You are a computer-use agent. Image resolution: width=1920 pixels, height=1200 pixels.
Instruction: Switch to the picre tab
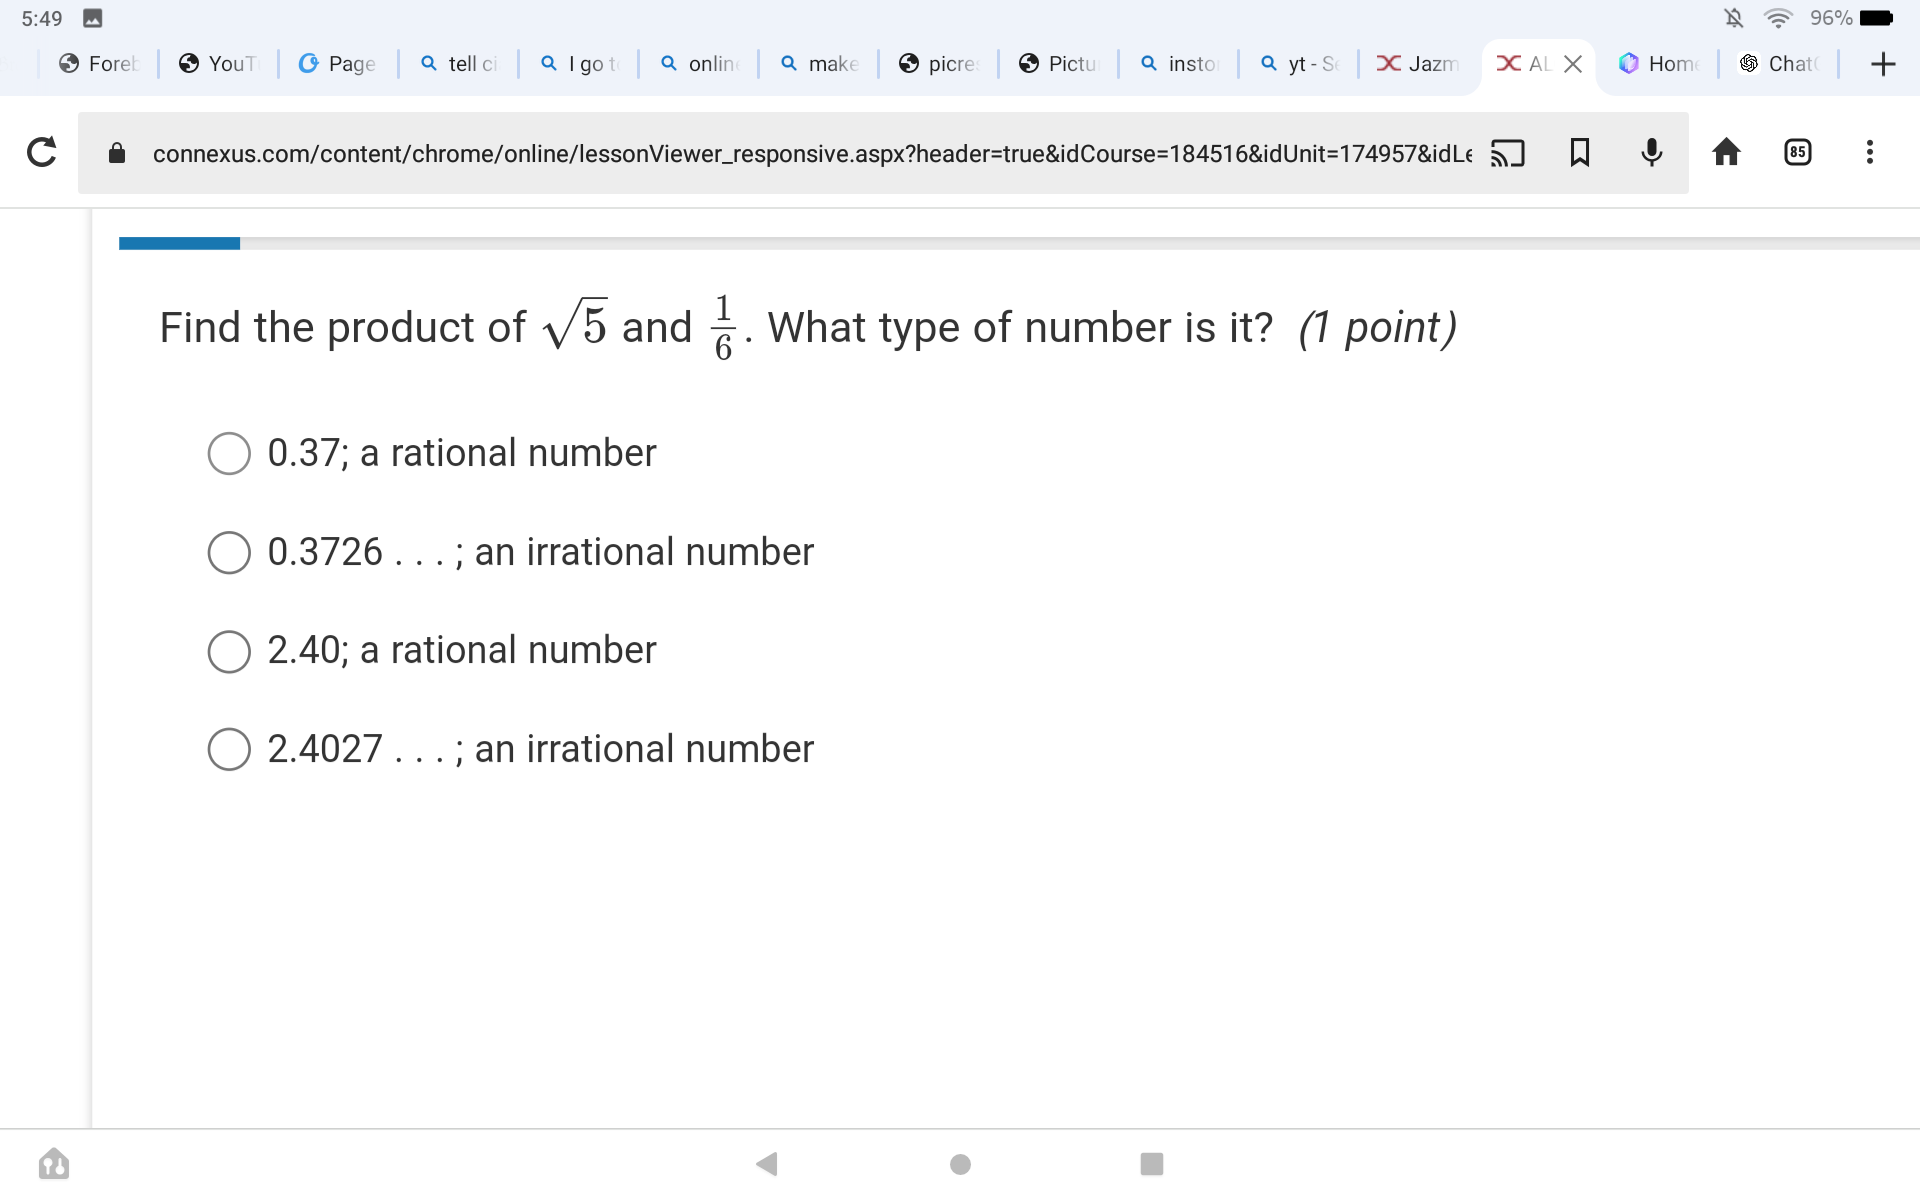(x=938, y=64)
